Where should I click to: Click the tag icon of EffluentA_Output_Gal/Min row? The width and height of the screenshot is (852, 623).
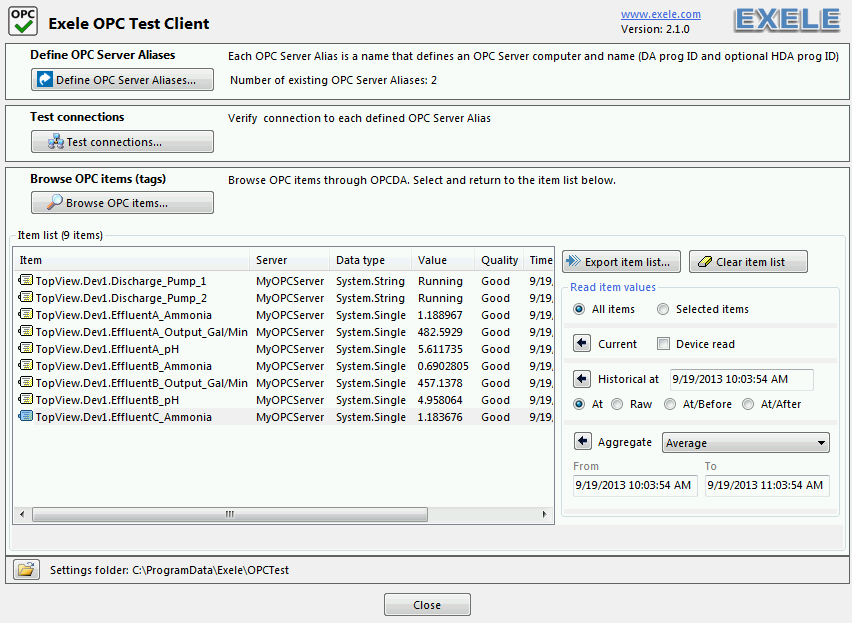[x=26, y=331]
